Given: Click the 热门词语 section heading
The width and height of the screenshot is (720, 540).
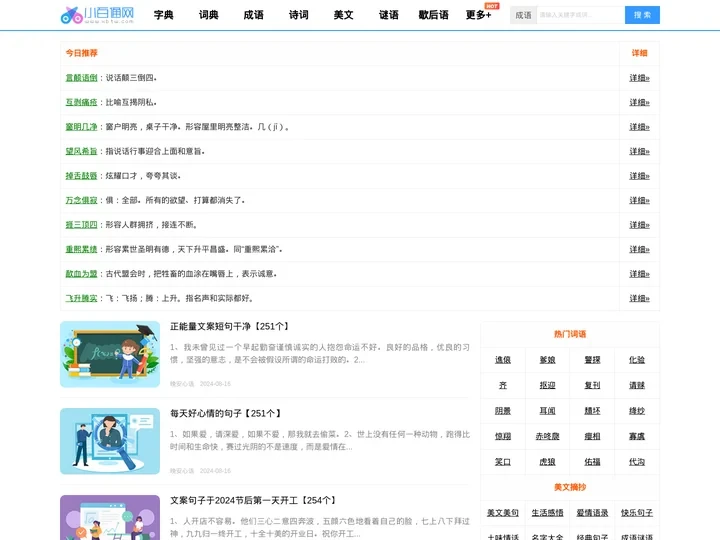Looking at the screenshot, I should (x=570, y=334).
